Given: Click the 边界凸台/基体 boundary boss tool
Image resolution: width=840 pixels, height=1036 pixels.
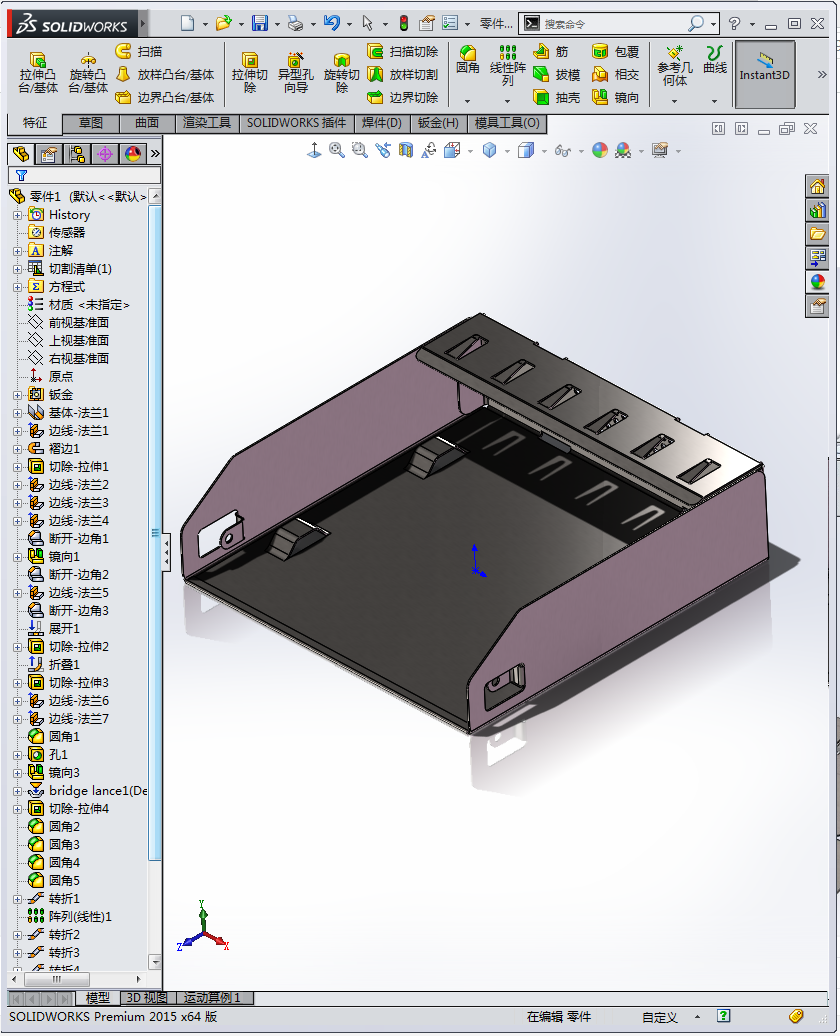Looking at the screenshot, I should click(x=165, y=98).
